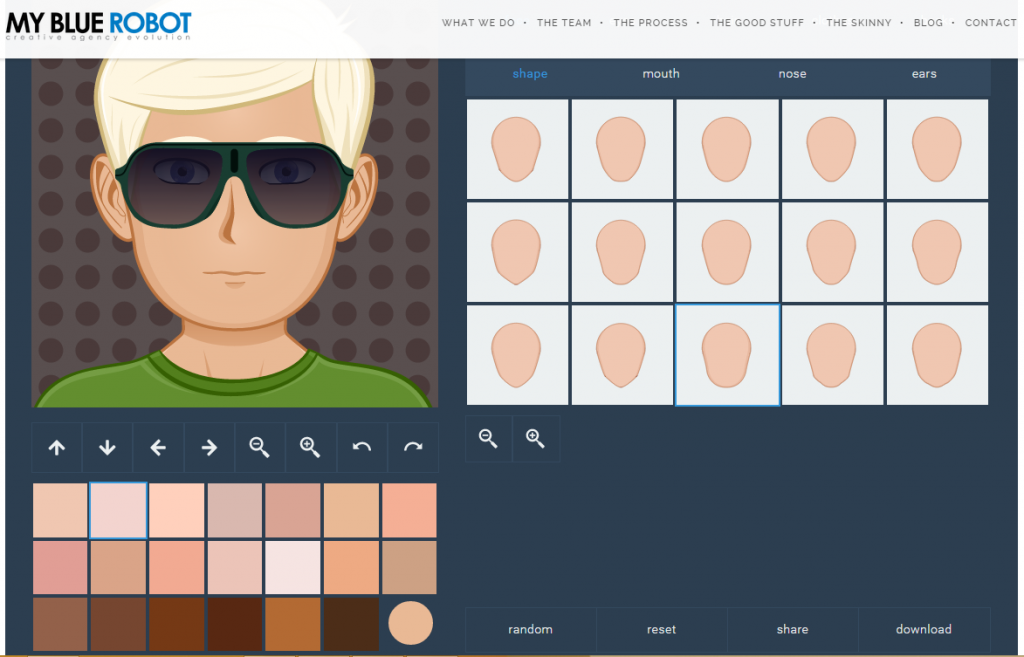Image resolution: width=1024 pixels, height=657 pixels.
Task: Select the first face shape thumbnail
Action: pos(517,149)
